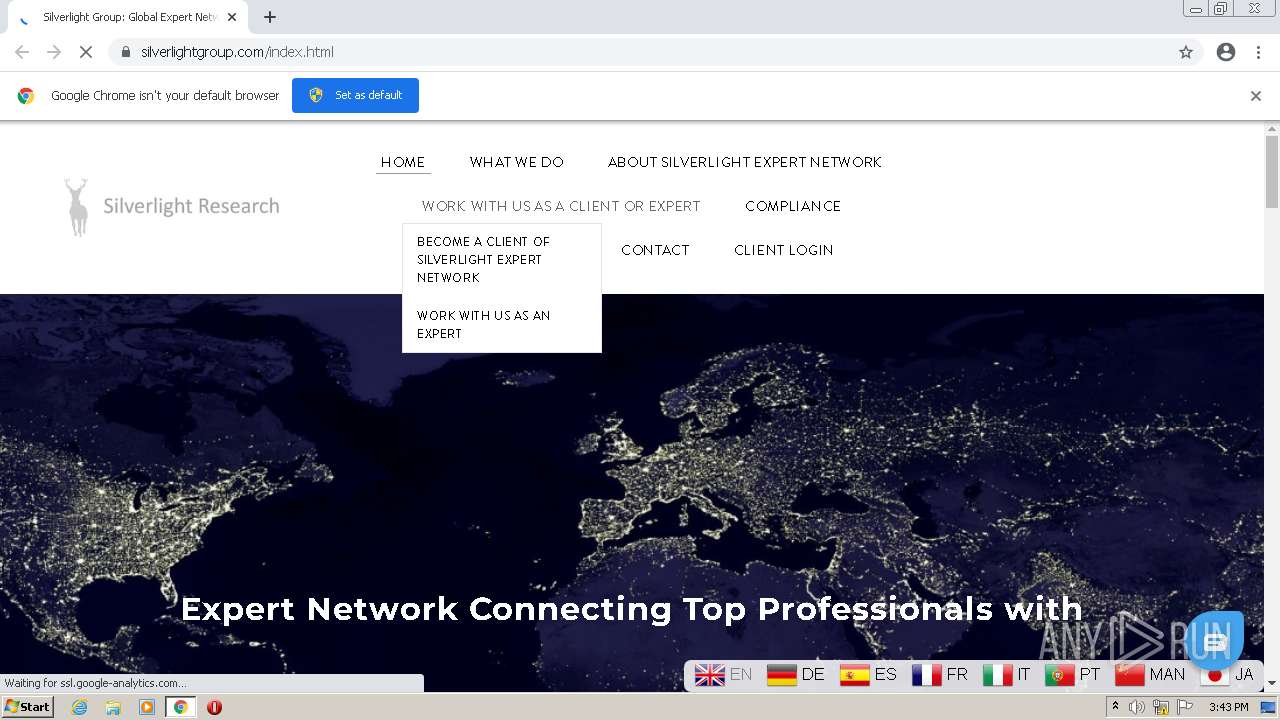
Task: Switch site language to Mandarin flag
Action: coord(1129,675)
